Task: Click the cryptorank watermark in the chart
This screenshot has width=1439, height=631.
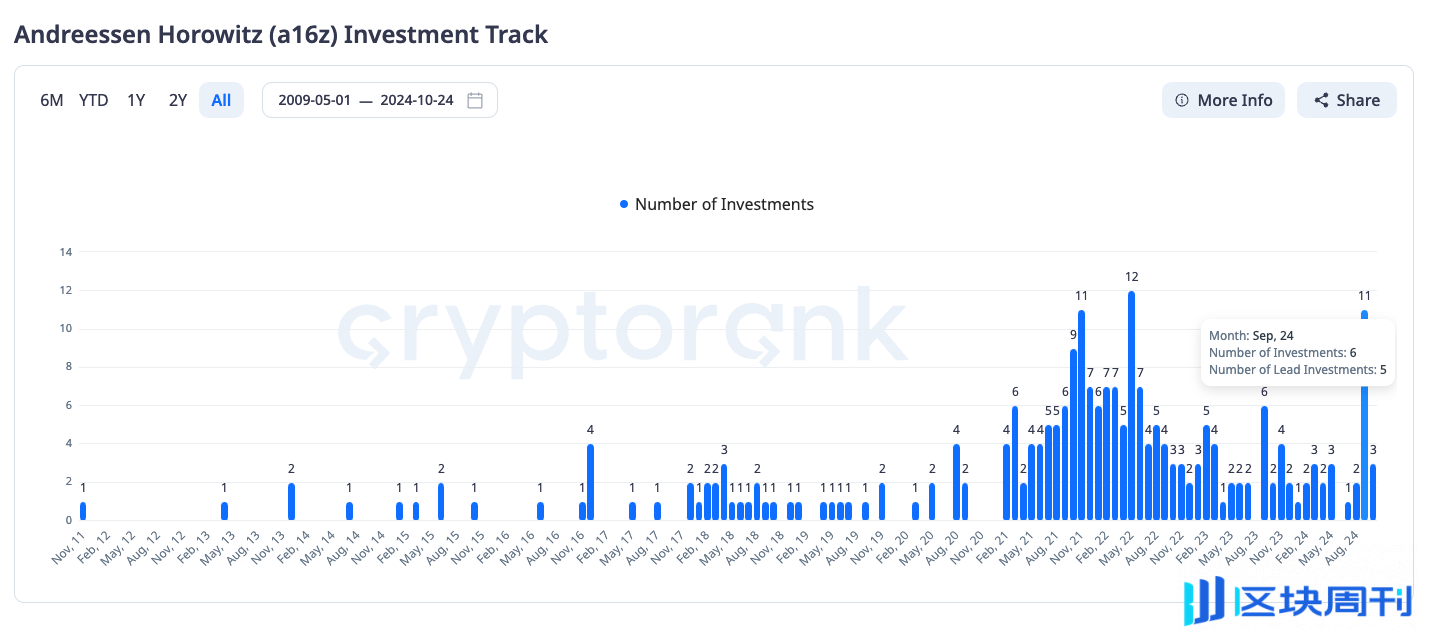Action: 622,328
